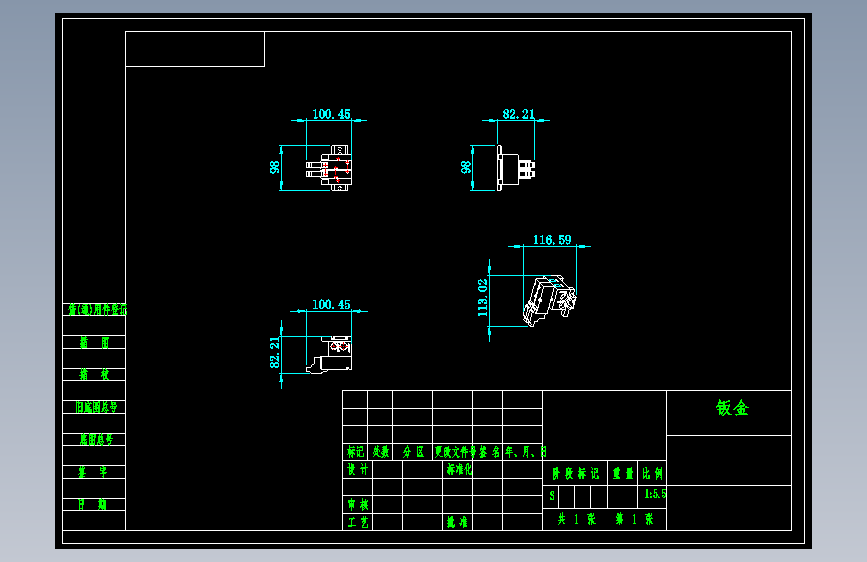This screenshot has width=867, height=562.
Task: Select the 借(通)用件登记 label
Action: [x=97, y=310]
